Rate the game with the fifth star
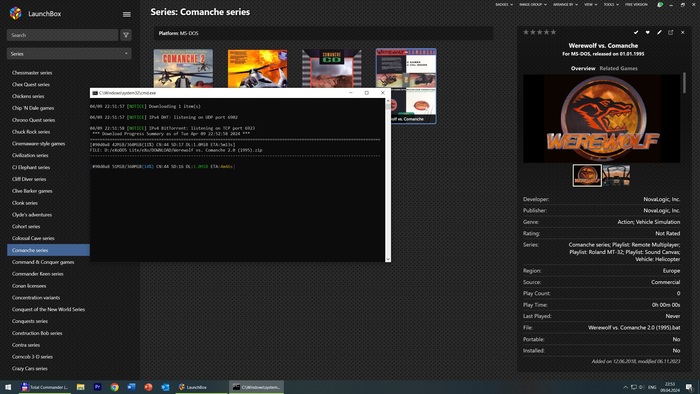700x394 pixels. 554,32
